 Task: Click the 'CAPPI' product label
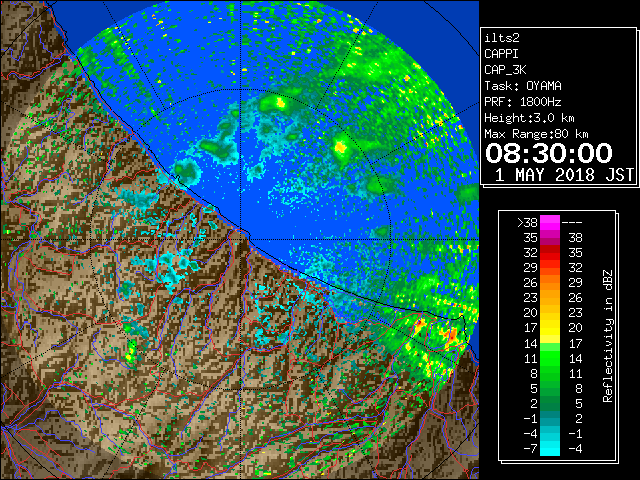501,54
